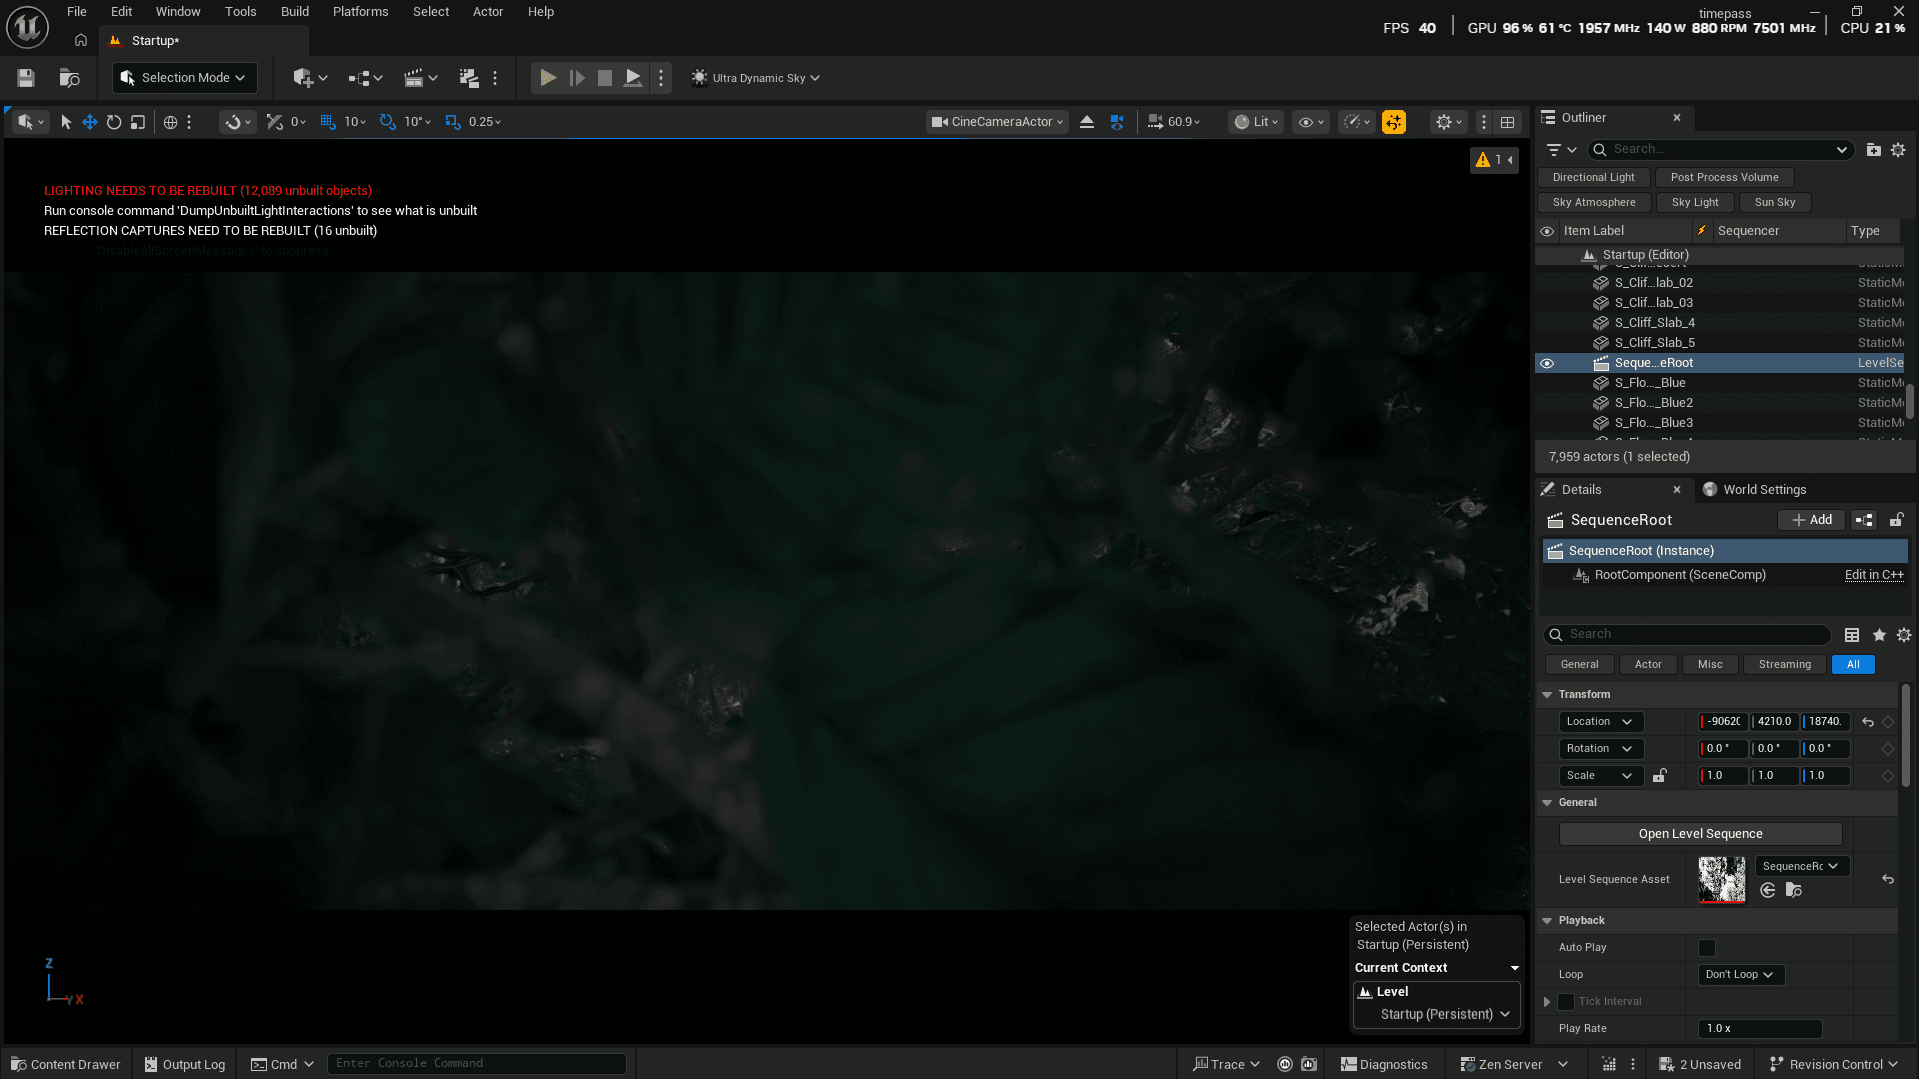Activate the Scale gizmo tool
Viewport: 1919px width, 1079px height.
point(138,122)
